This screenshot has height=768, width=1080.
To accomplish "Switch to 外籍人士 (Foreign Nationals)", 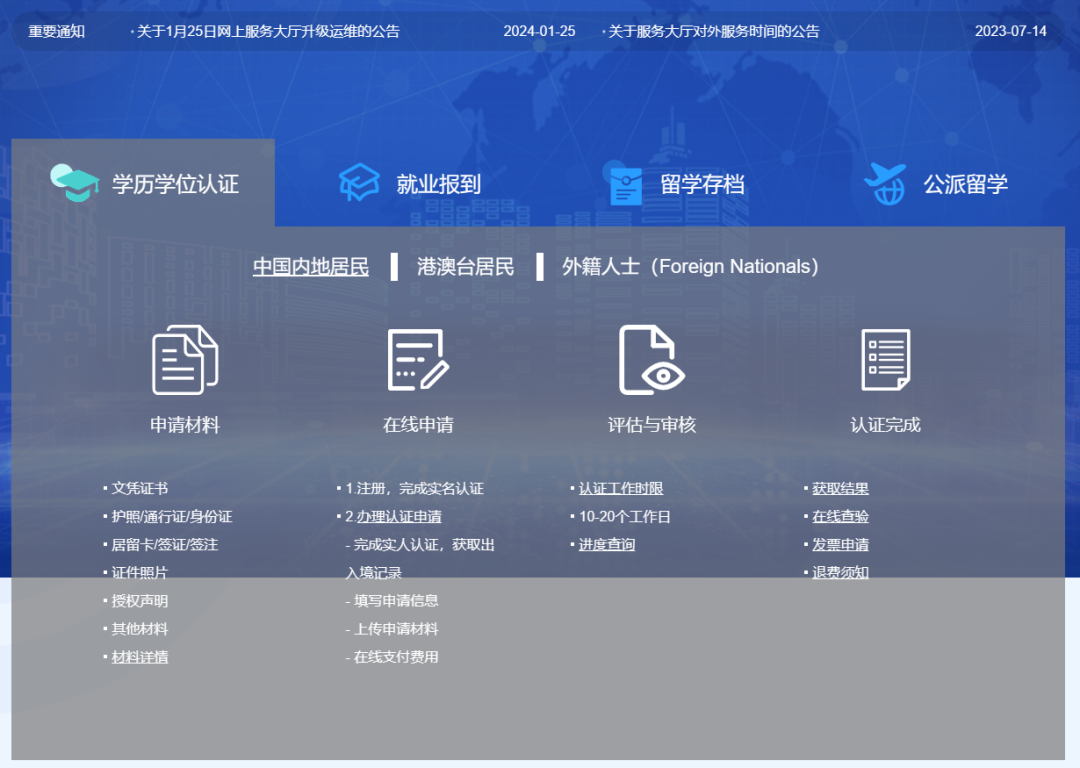I will [690, 267].
